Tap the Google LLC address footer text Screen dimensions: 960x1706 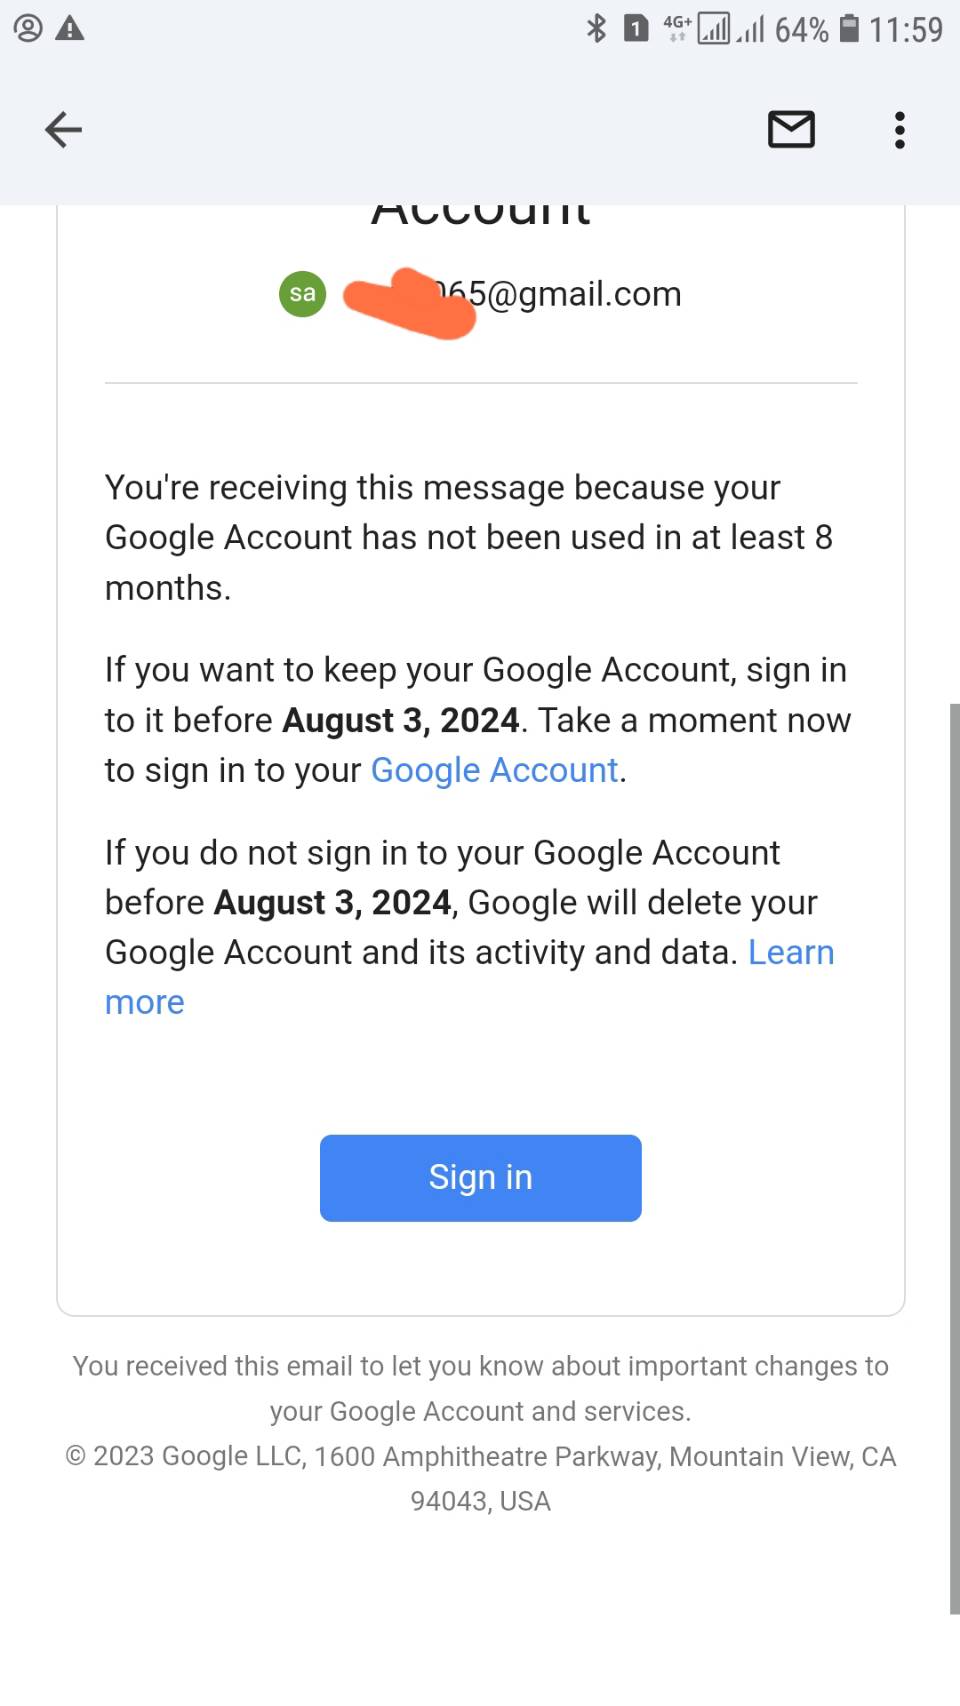point(480,1478)
